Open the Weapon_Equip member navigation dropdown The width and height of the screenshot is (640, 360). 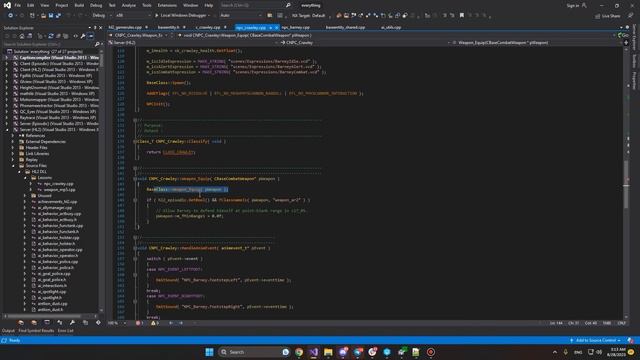pos(536,42)
